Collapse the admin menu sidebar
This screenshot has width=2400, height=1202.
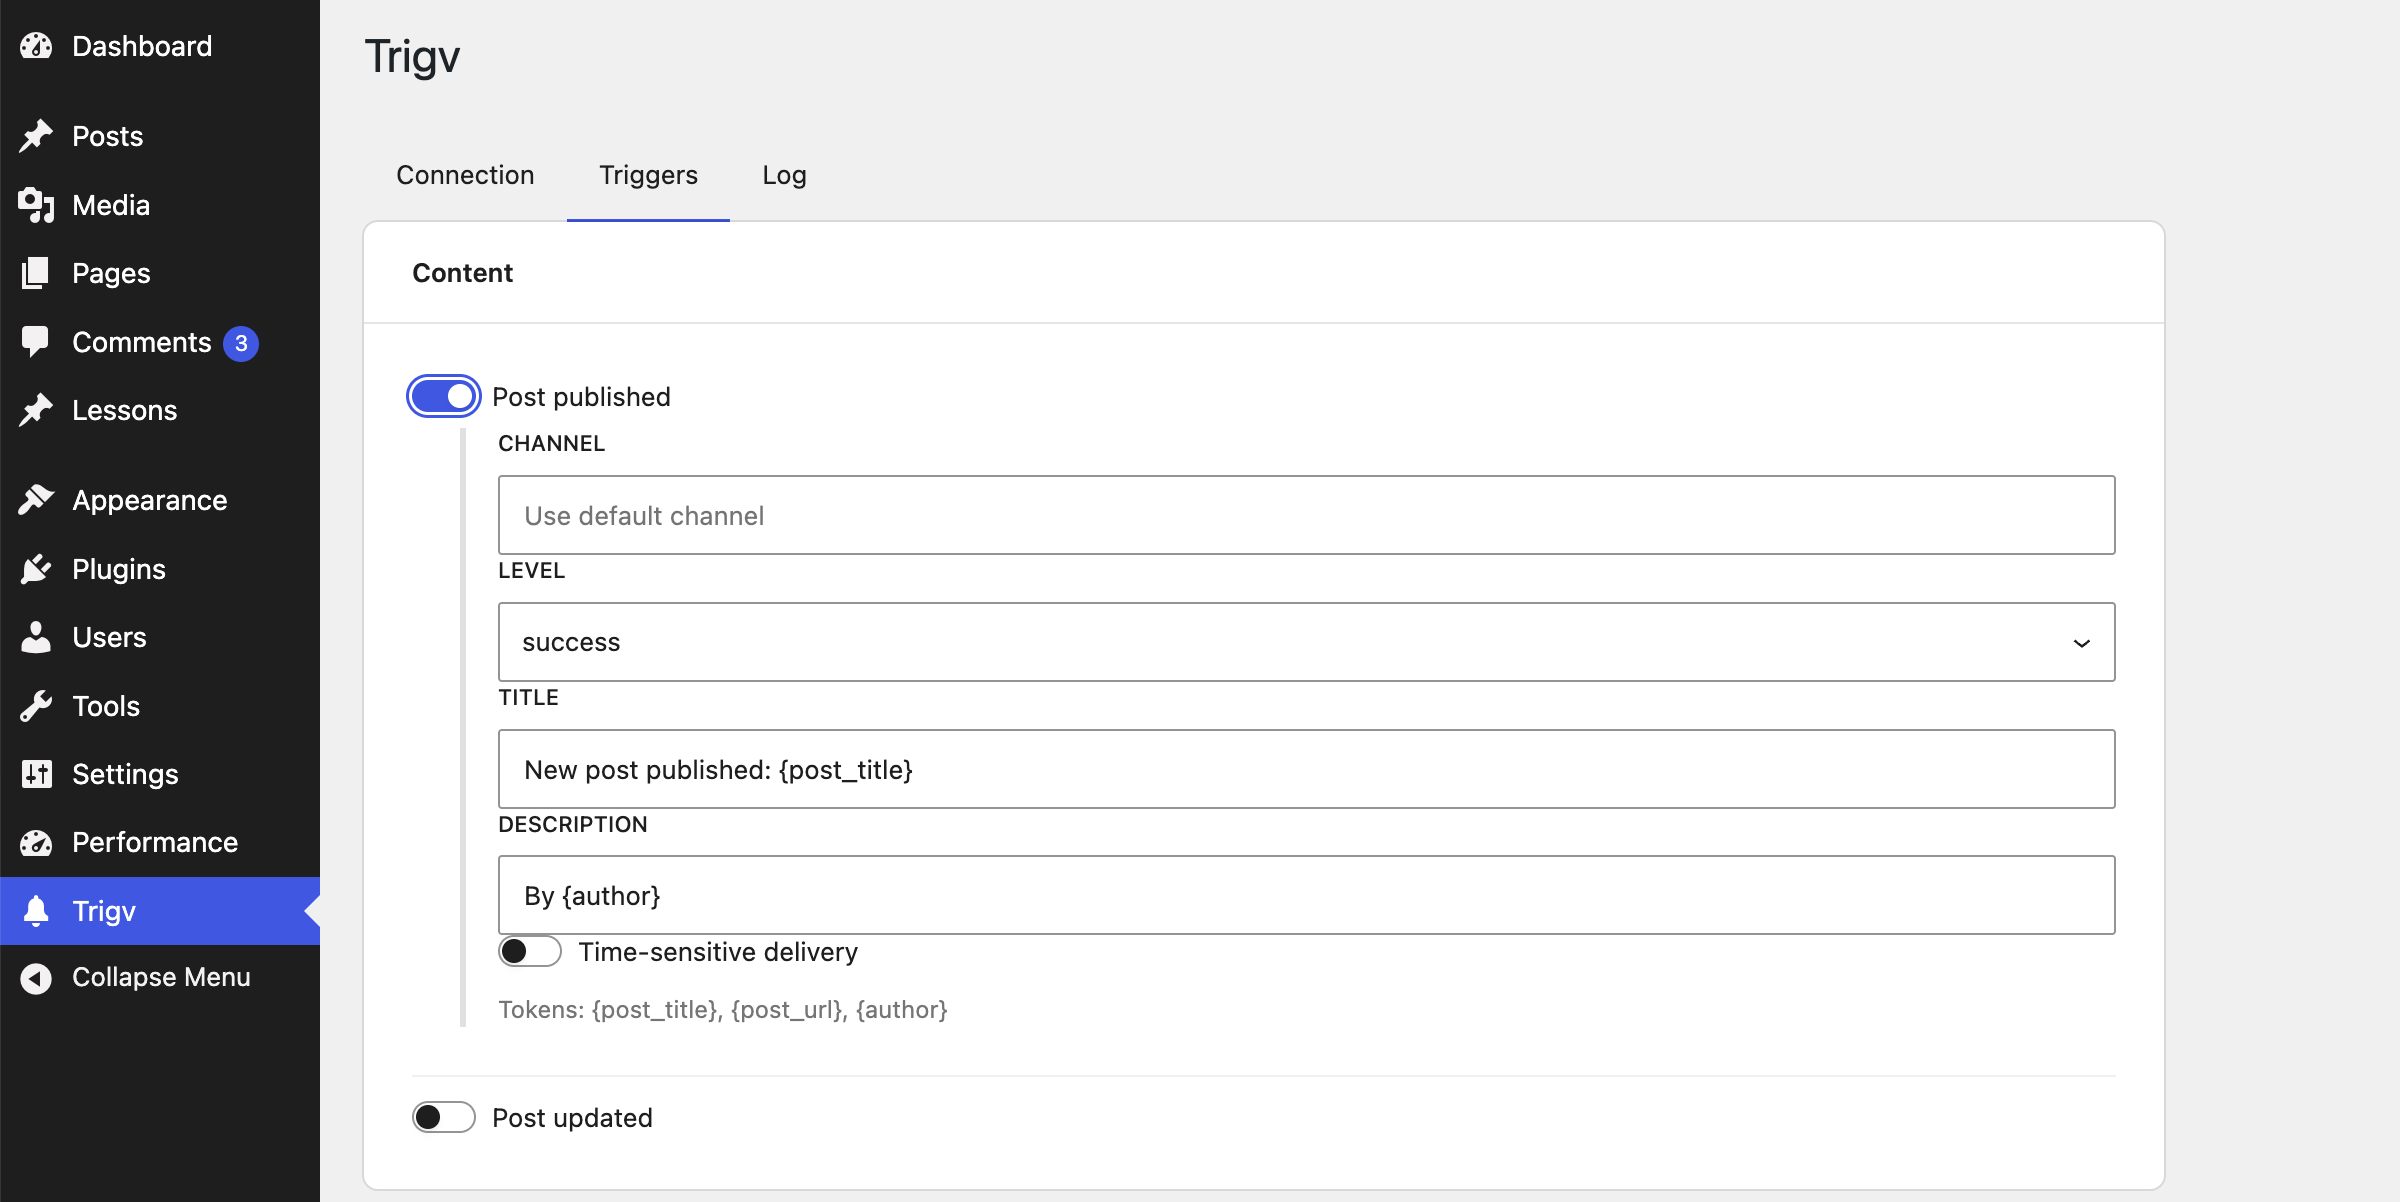point(160,977)
